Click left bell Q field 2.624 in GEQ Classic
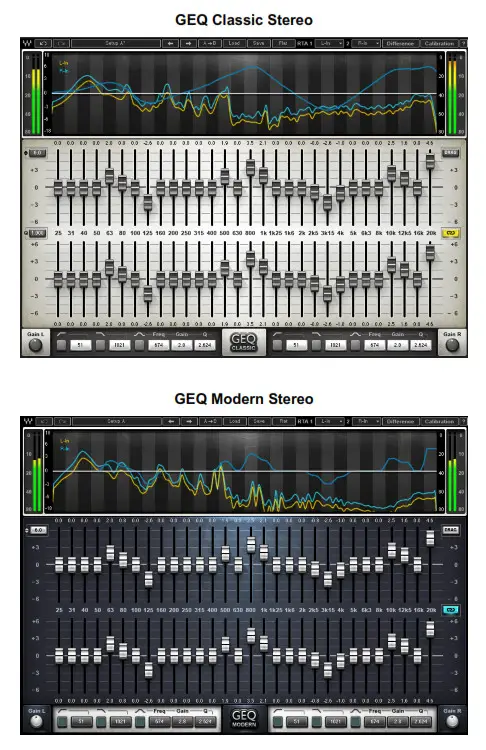Viewport: 486px width, 750px height. [x=204, y=345]
